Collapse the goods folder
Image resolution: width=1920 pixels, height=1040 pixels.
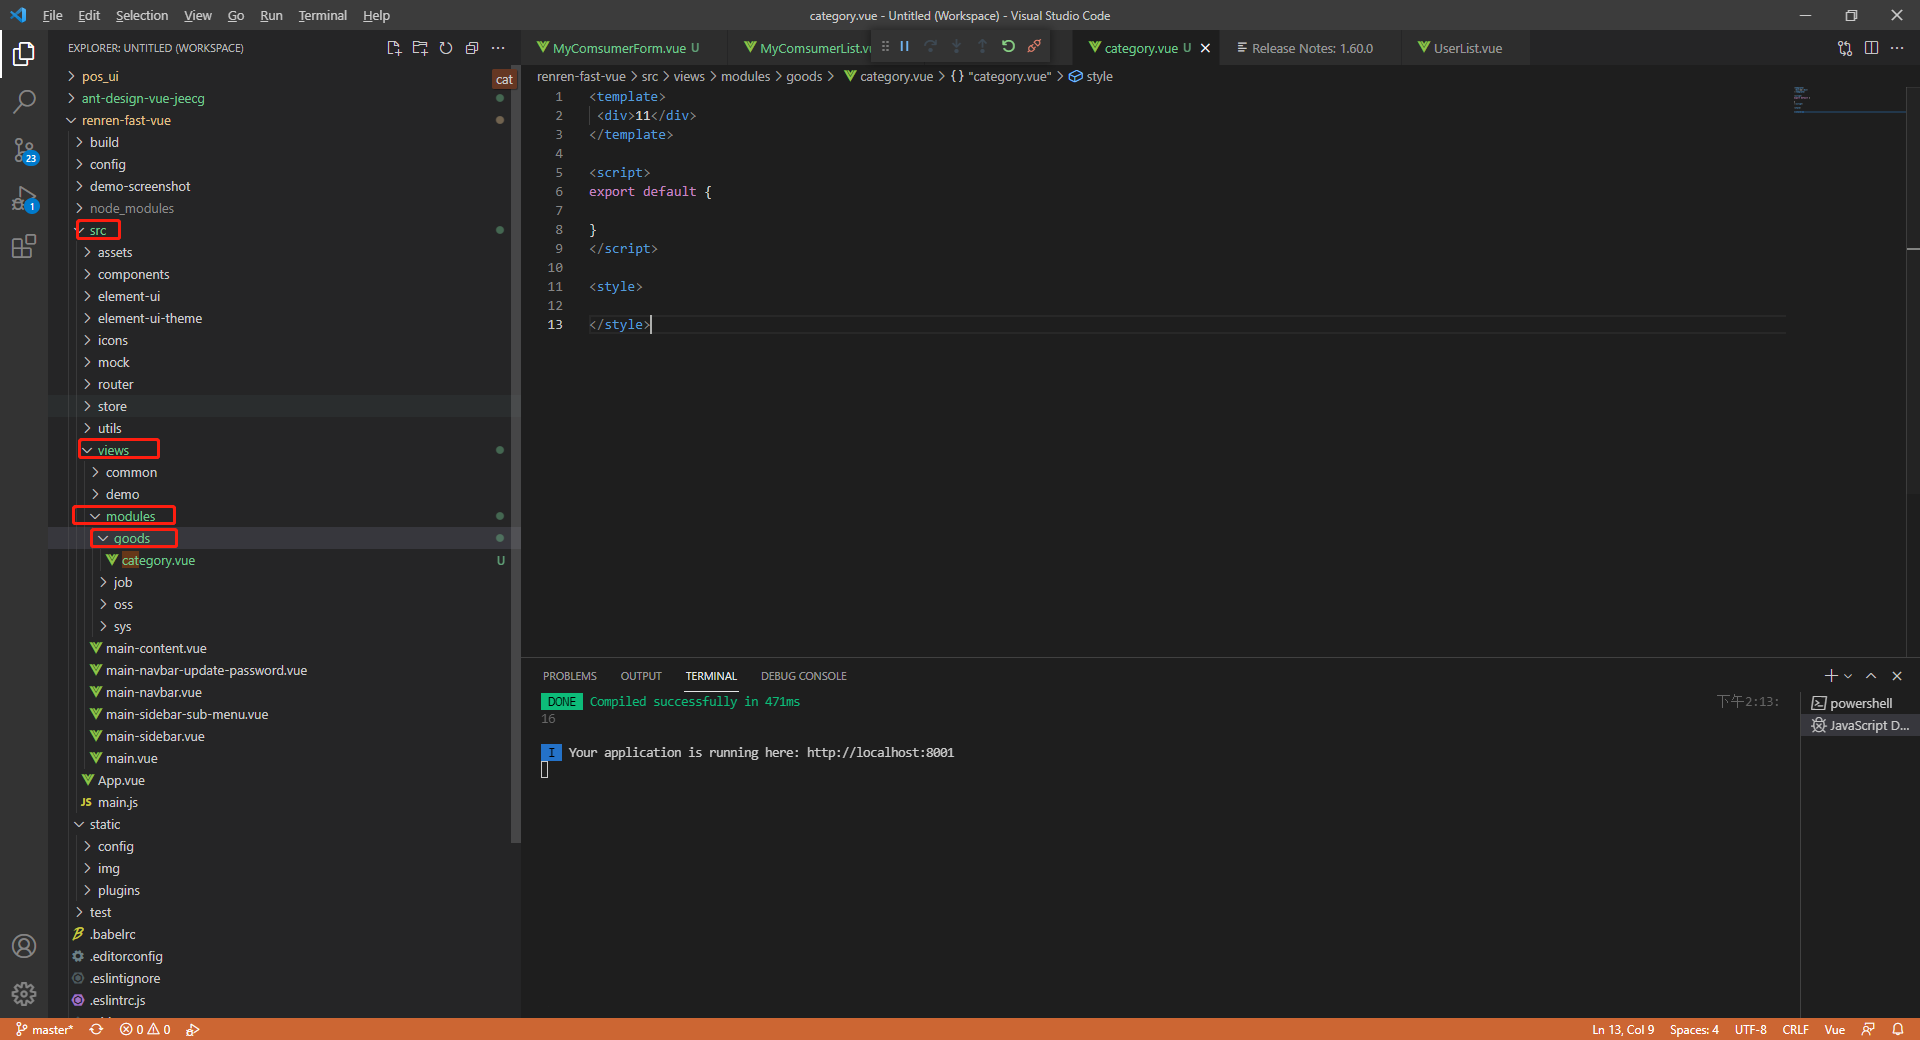coord(132,538)
